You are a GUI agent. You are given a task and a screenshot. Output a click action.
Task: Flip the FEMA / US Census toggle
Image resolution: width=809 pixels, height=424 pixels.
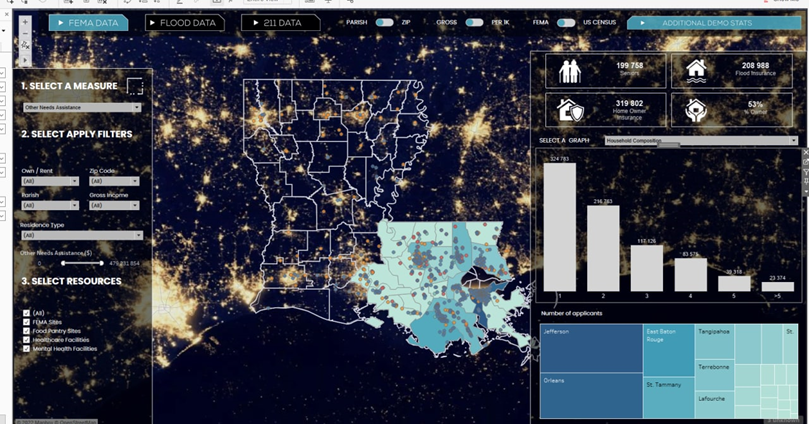[x=566, y=21]
